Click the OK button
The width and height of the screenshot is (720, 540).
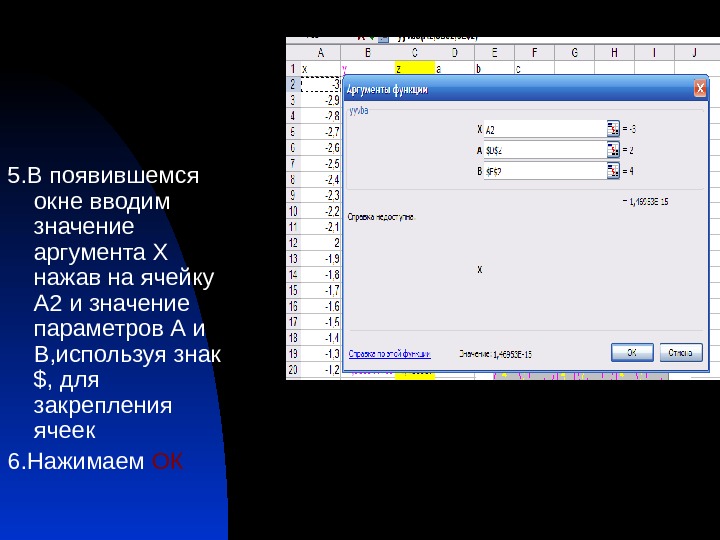click(x=632, y=353)
